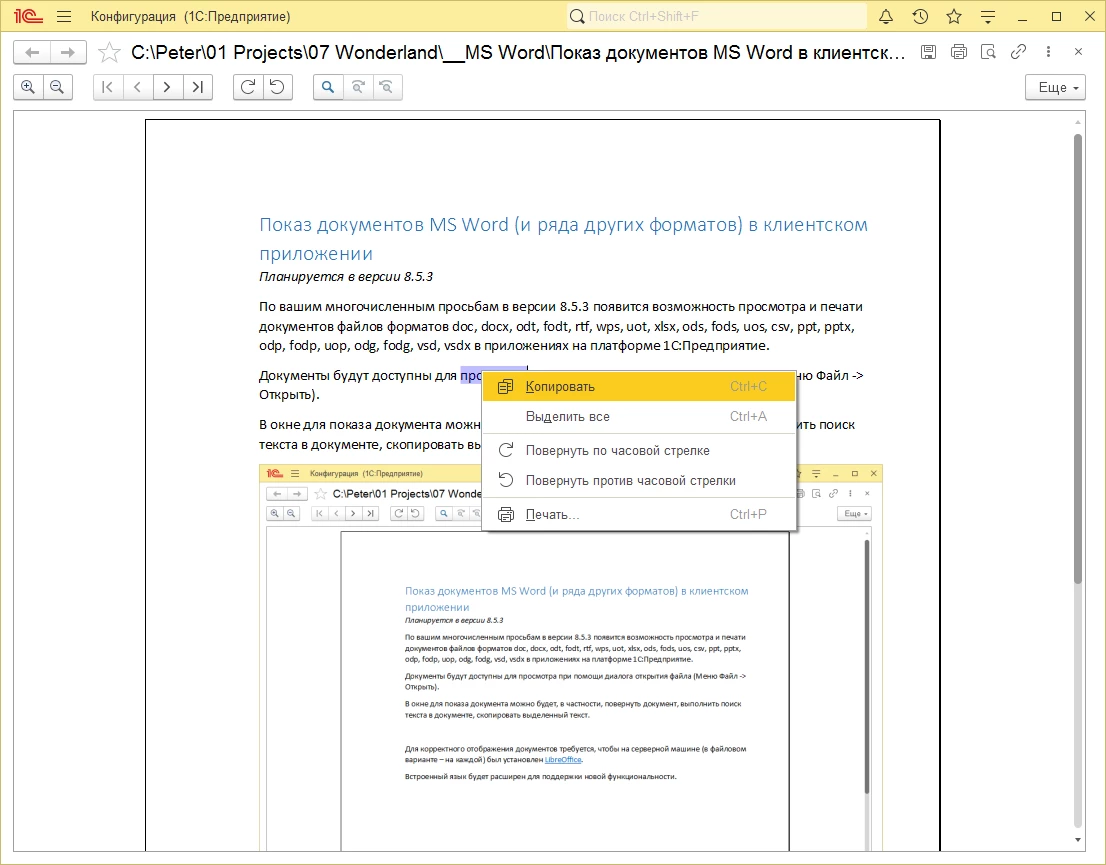Viewport: 1106px width, 865px height.
Task: Open notifications bell
Action: (x=886, y=16)
